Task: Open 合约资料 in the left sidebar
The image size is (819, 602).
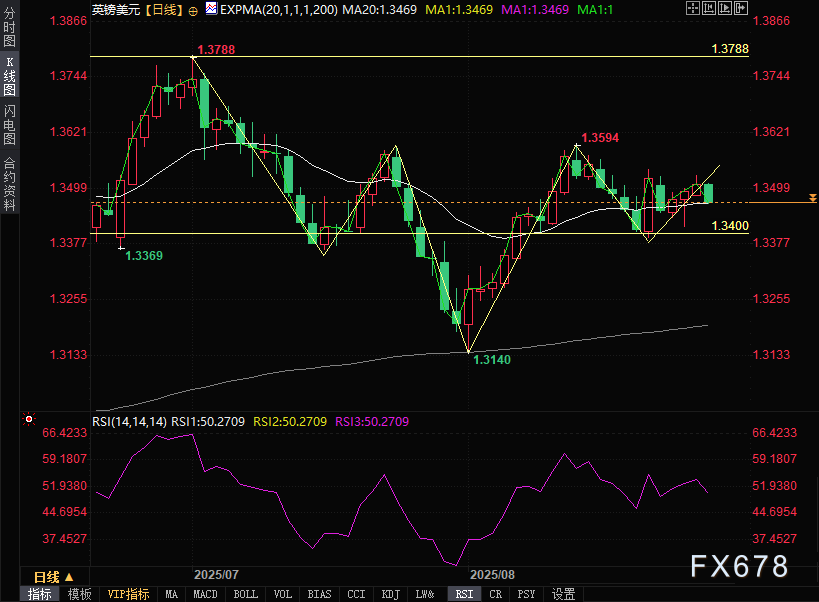Action: (x=9, y=182)
